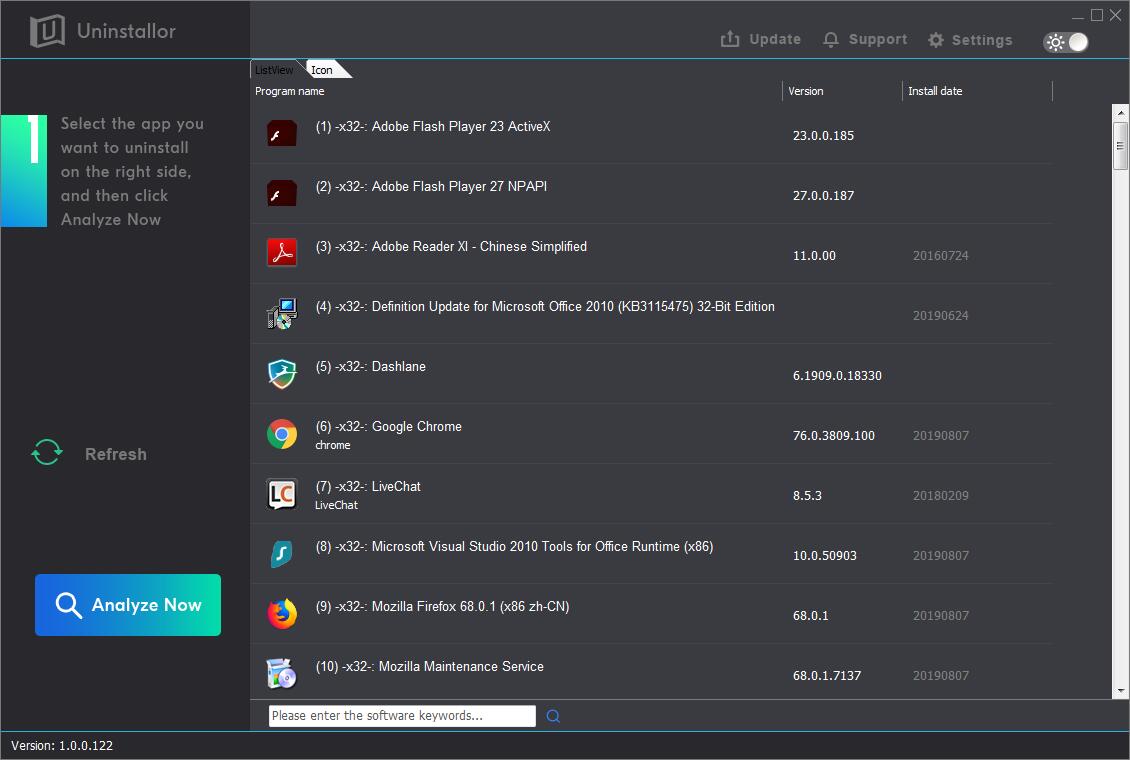Maximize the Uninstallor window
This screenshot has height=760, width=1130.
[1097, 15]
